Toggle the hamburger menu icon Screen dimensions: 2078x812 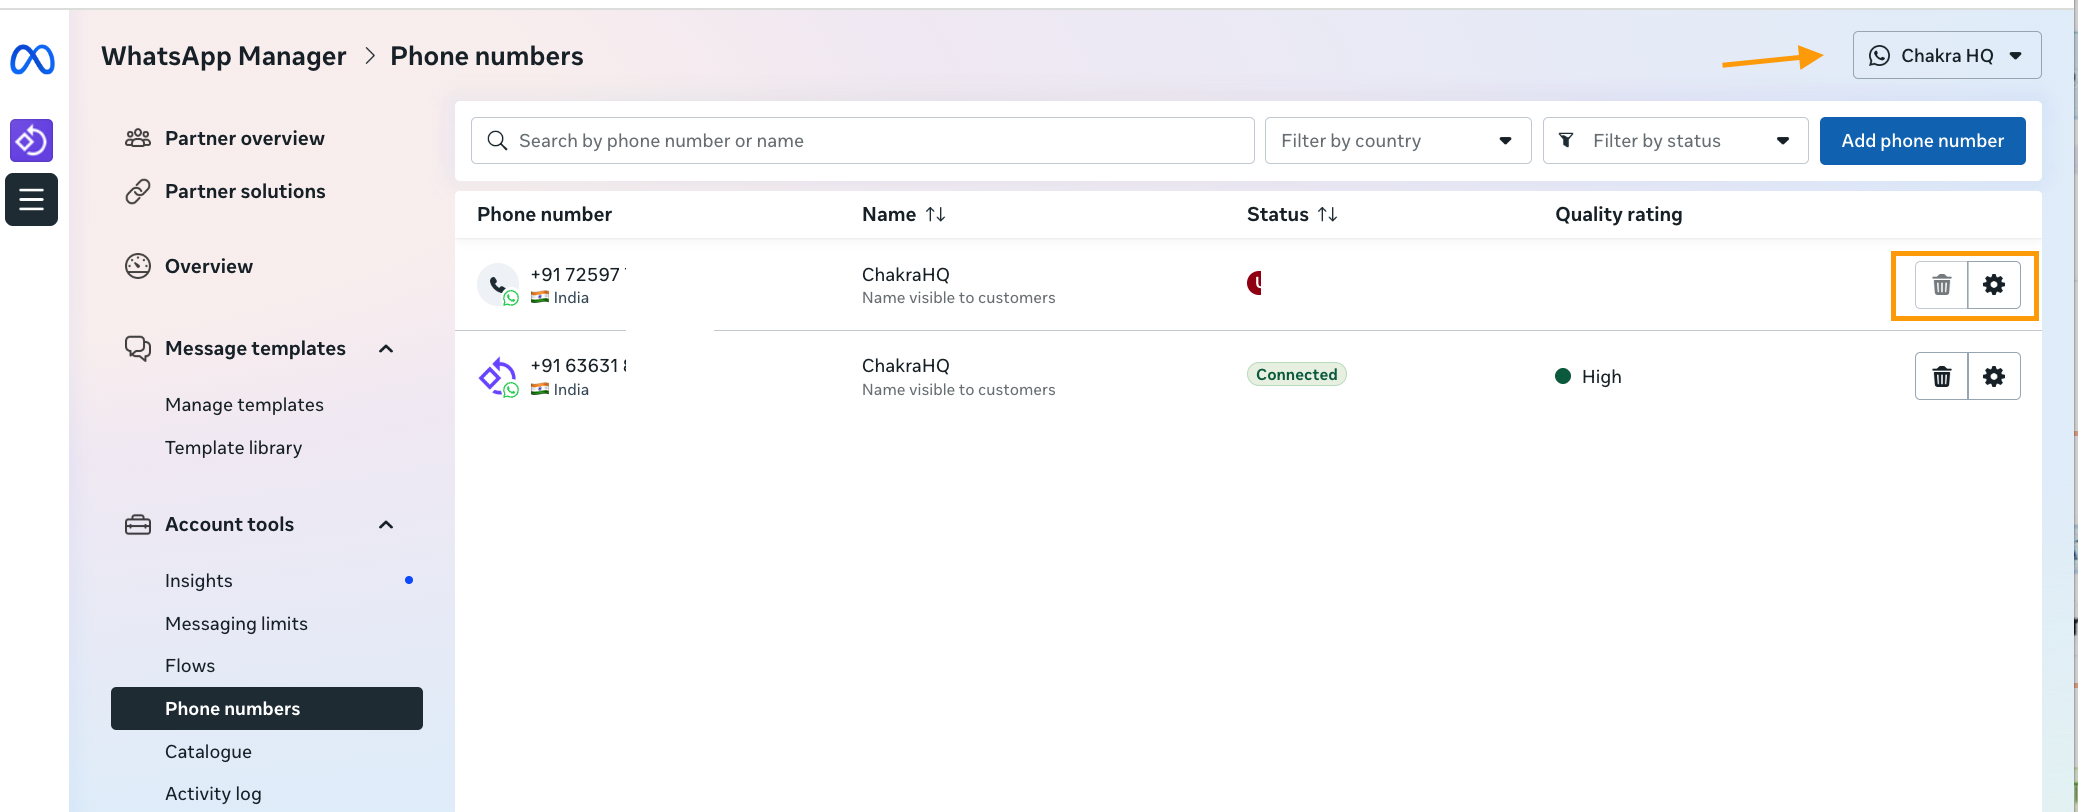coord(32,199)
